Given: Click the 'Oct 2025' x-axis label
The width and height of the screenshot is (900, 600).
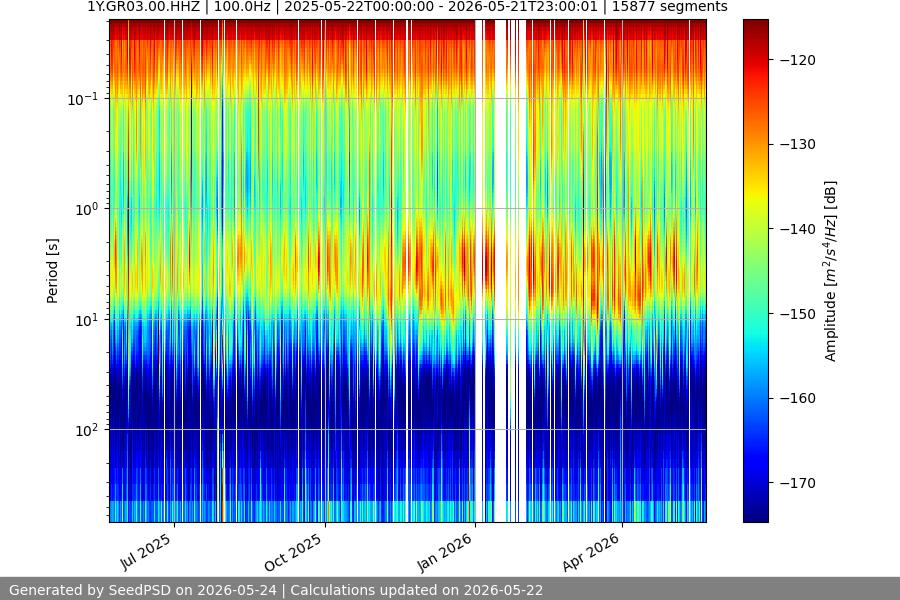Looking at the screenshot, I should tap(293, 553).
